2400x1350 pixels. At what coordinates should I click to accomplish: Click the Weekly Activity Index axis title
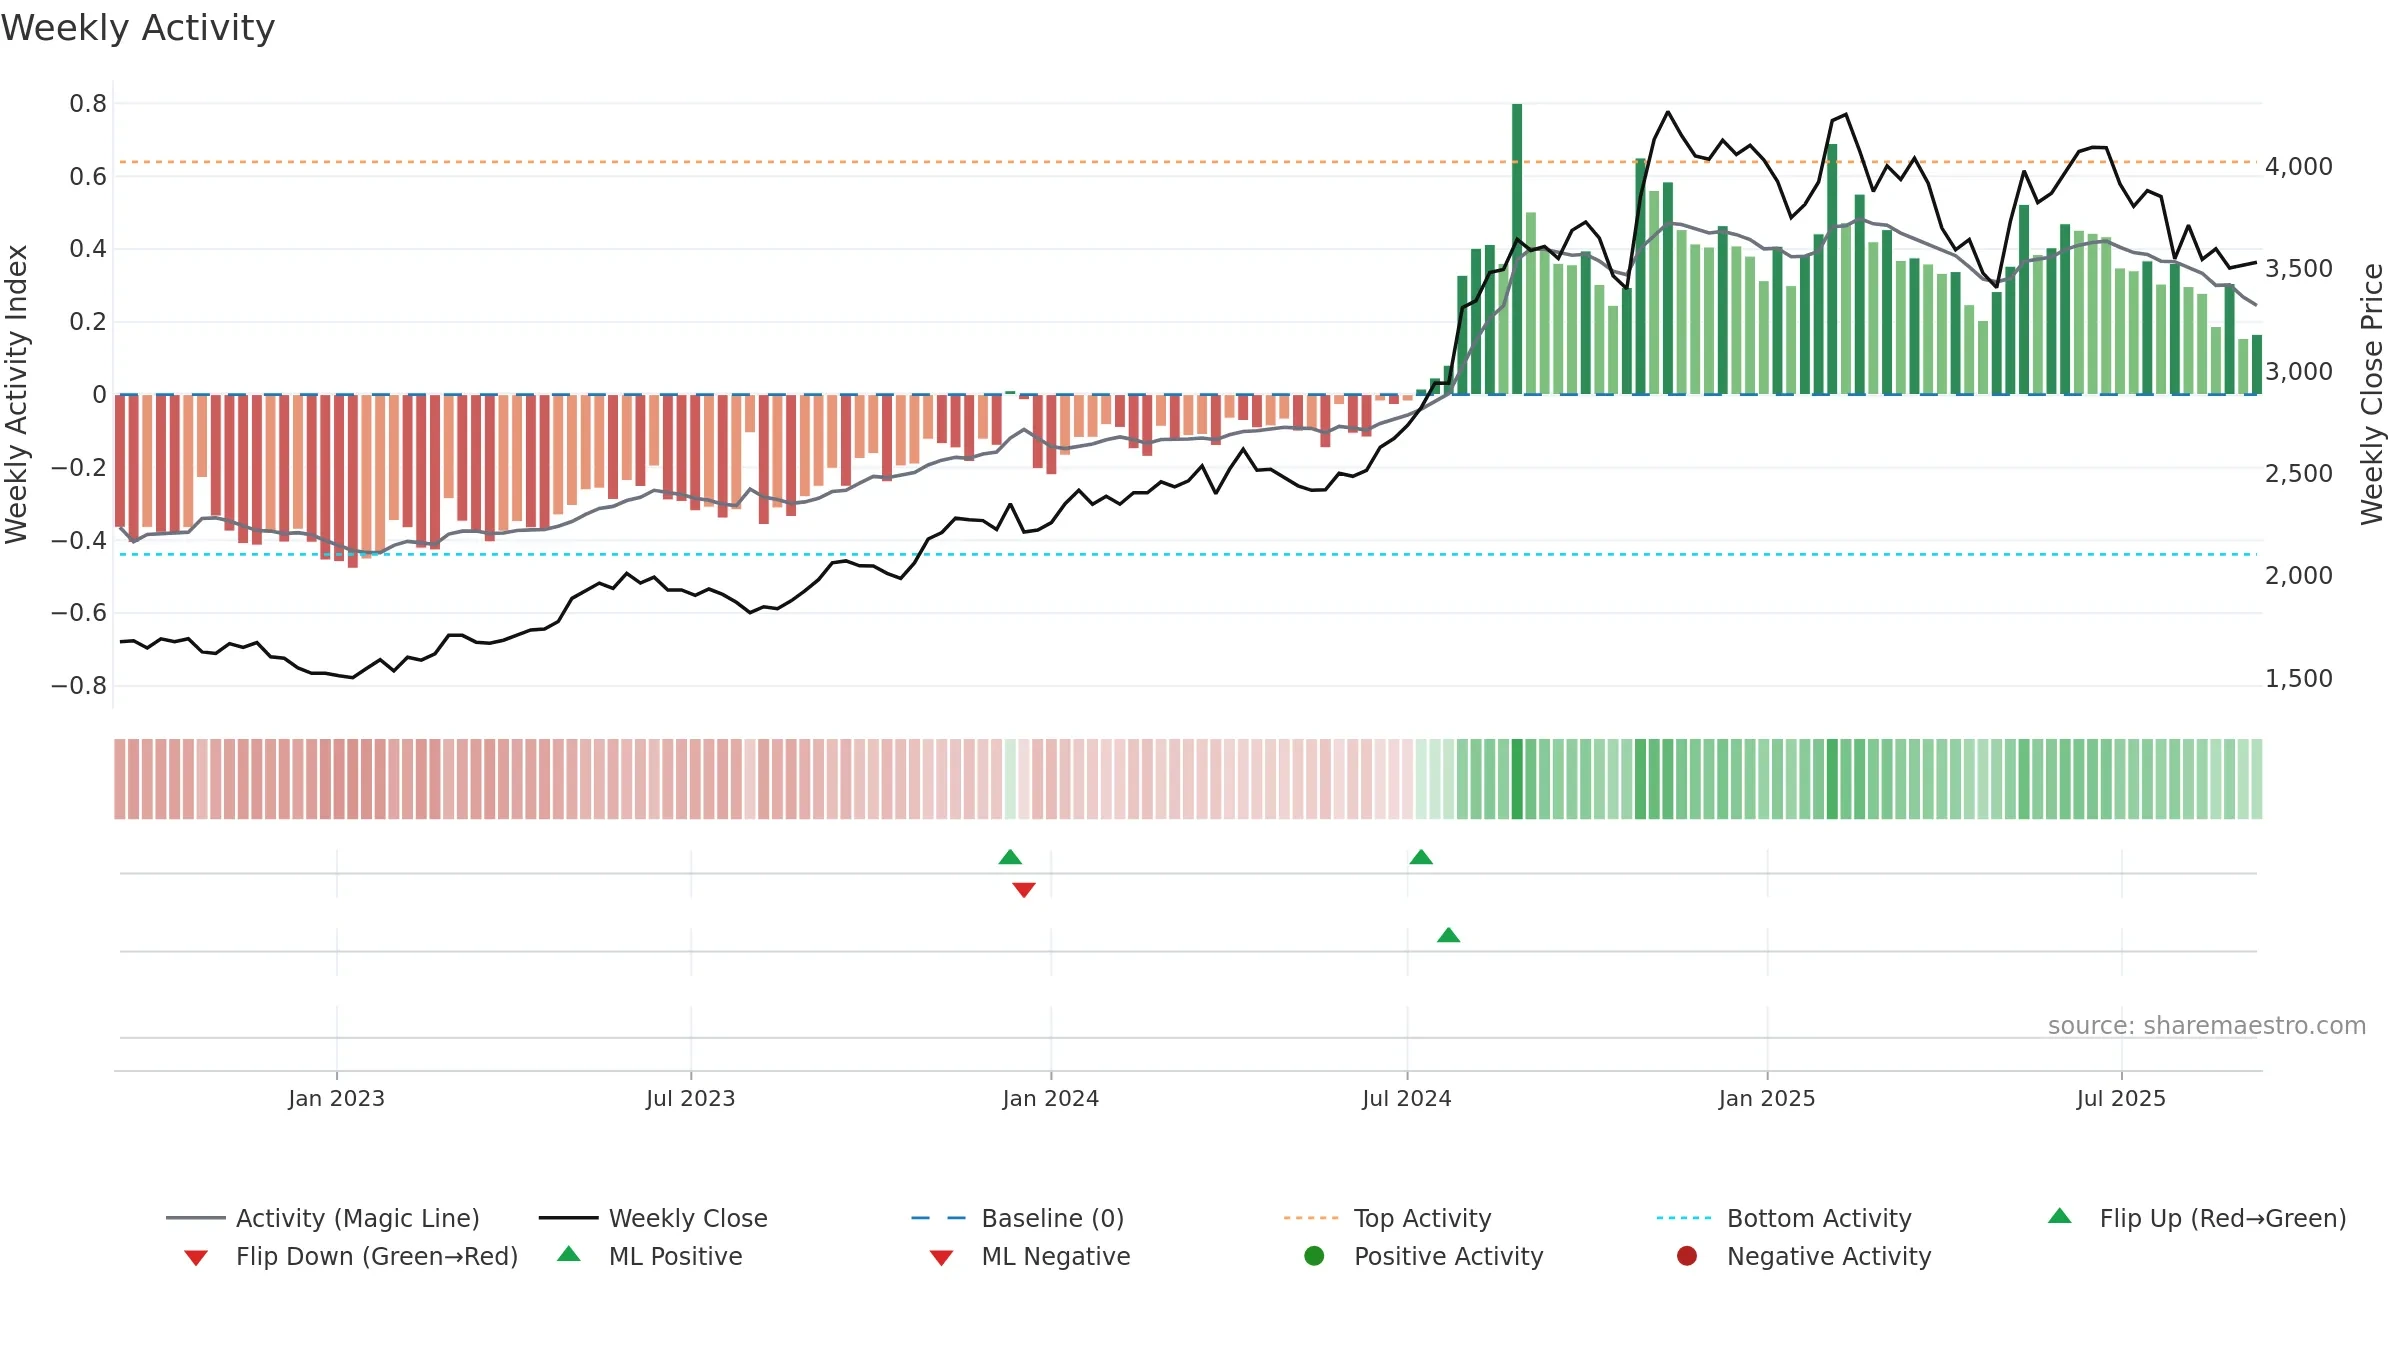[16, 394]
